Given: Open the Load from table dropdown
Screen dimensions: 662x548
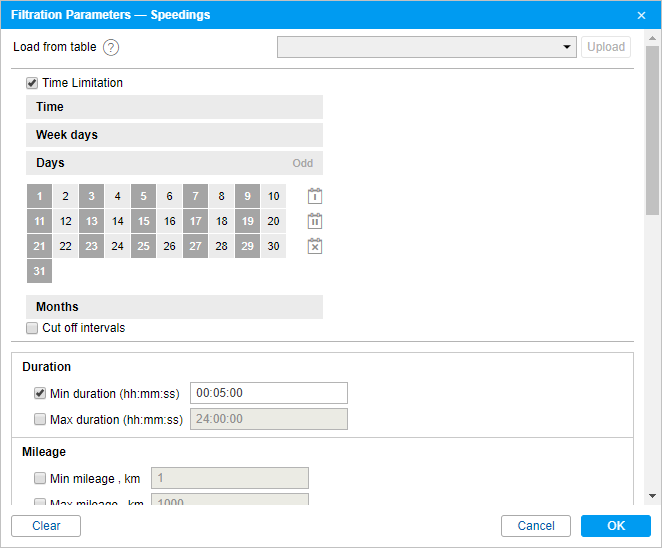Looking at the screenshot, I should pos(427,47).
